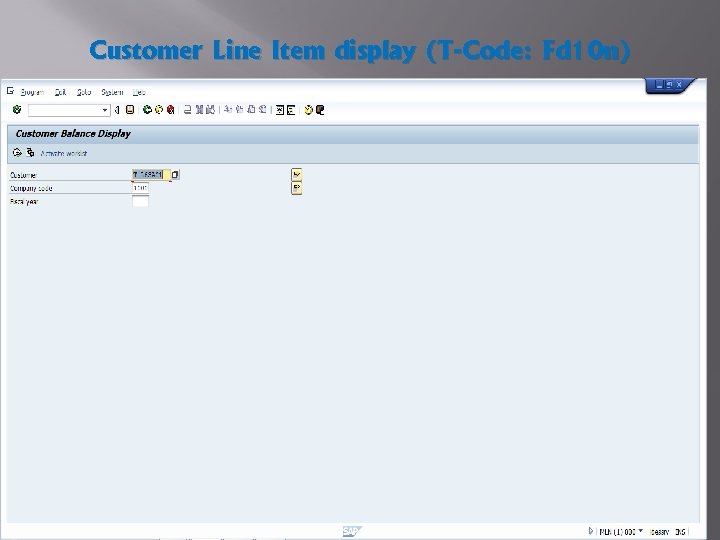Click the 'Customer' field label
The height and width of the screenshot is (540, 720).
pos(23,175)
